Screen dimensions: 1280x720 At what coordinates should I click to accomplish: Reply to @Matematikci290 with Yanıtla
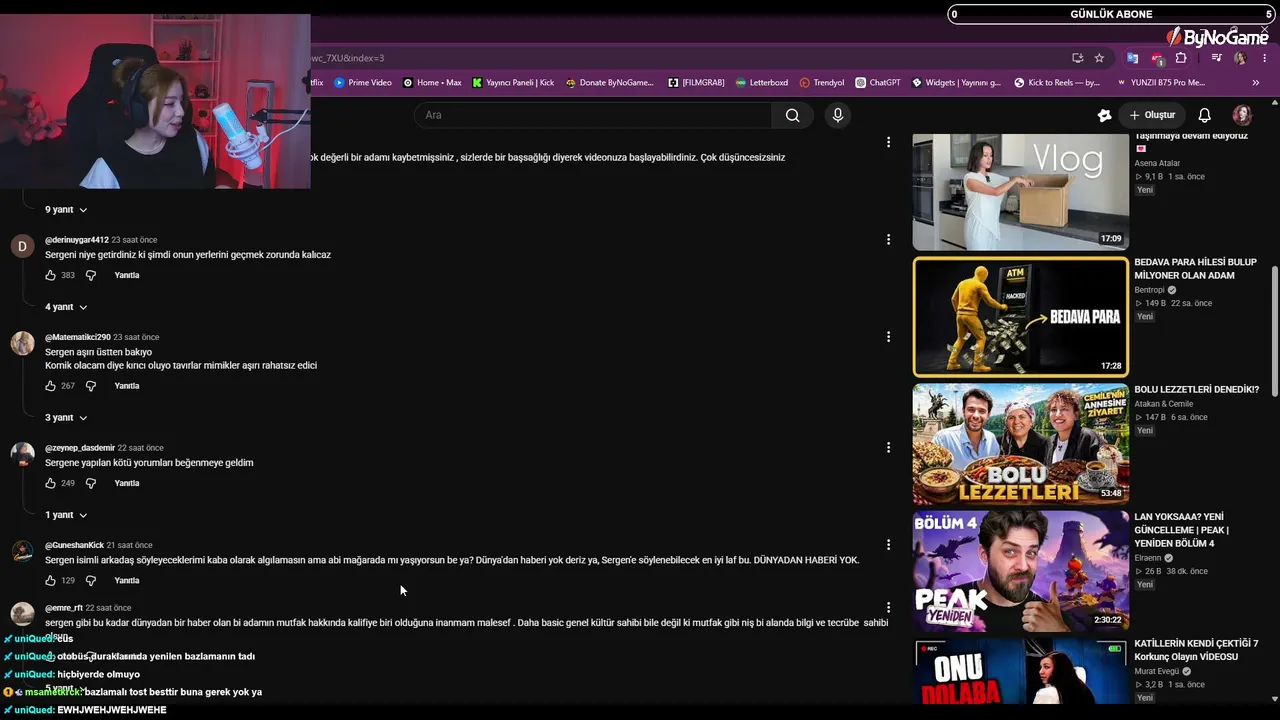[127, 386]
